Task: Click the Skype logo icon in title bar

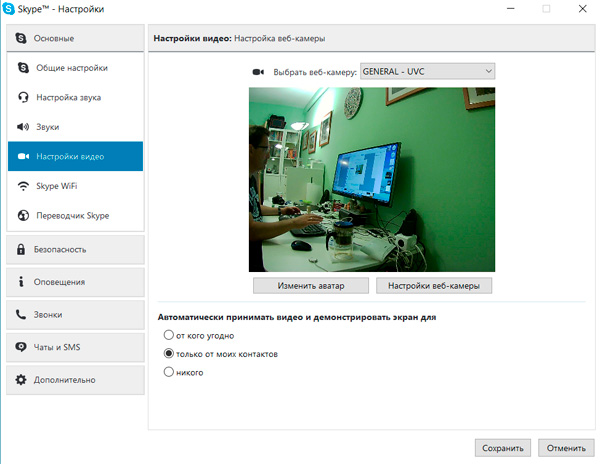Action: (x=9, y=9)
